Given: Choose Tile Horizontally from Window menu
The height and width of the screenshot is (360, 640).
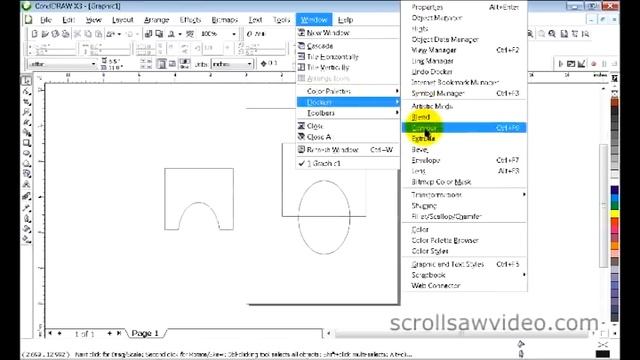Looking at the screenshot, I should [348, 57].
